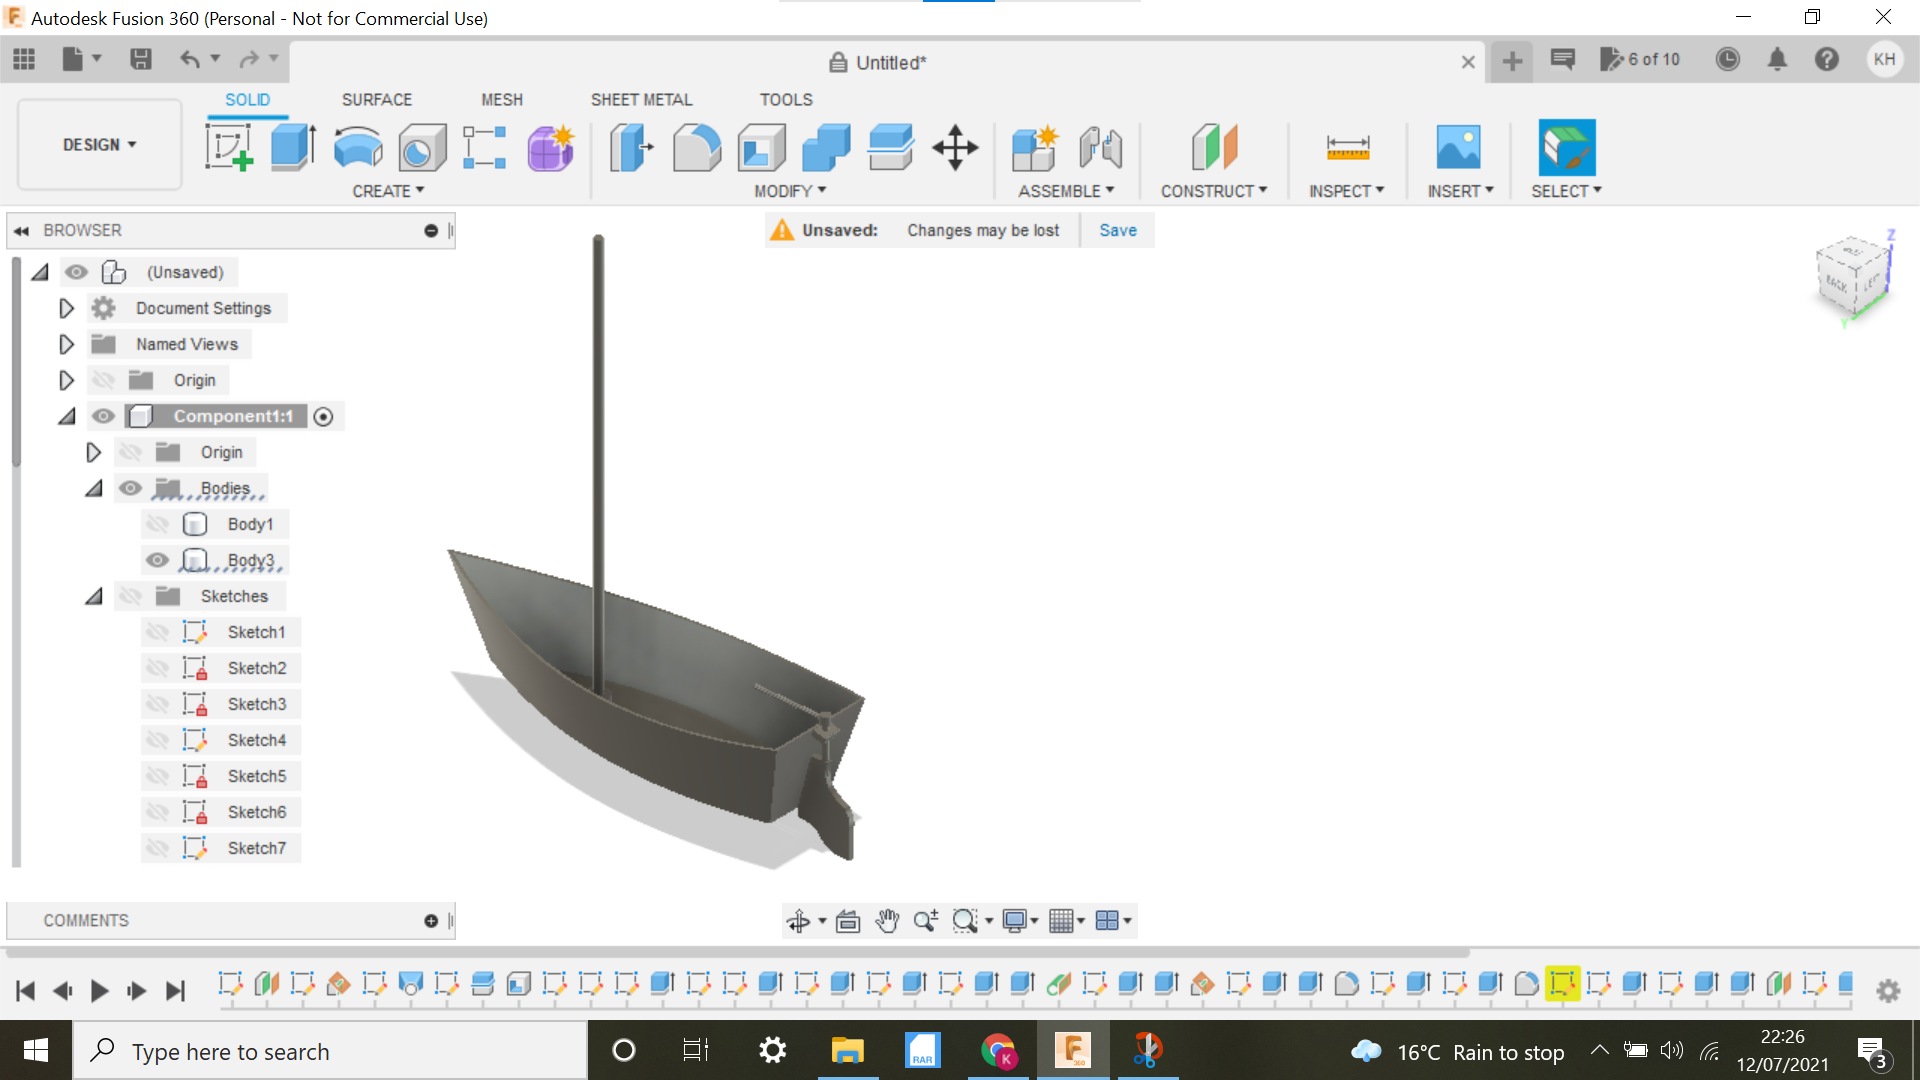This screenshot has width=1920, height=1080.
Task: Expand the Origin folder under Component1:1
Action: [x=93, y=452]
